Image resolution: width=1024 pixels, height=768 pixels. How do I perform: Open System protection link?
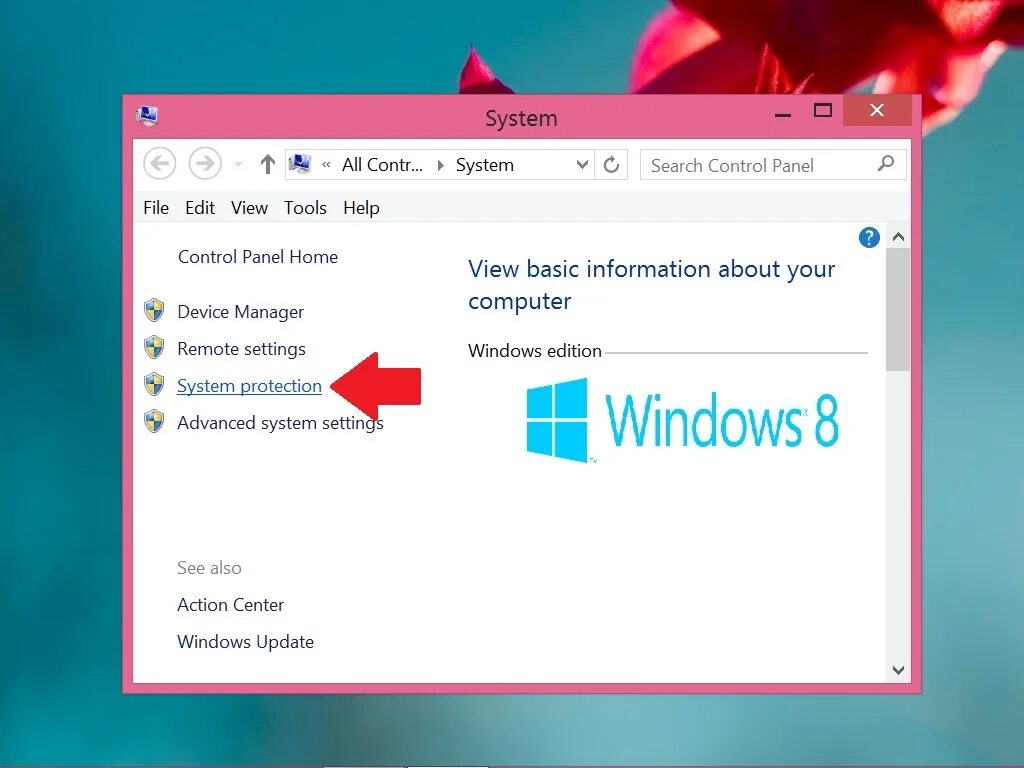coord(249,386)
